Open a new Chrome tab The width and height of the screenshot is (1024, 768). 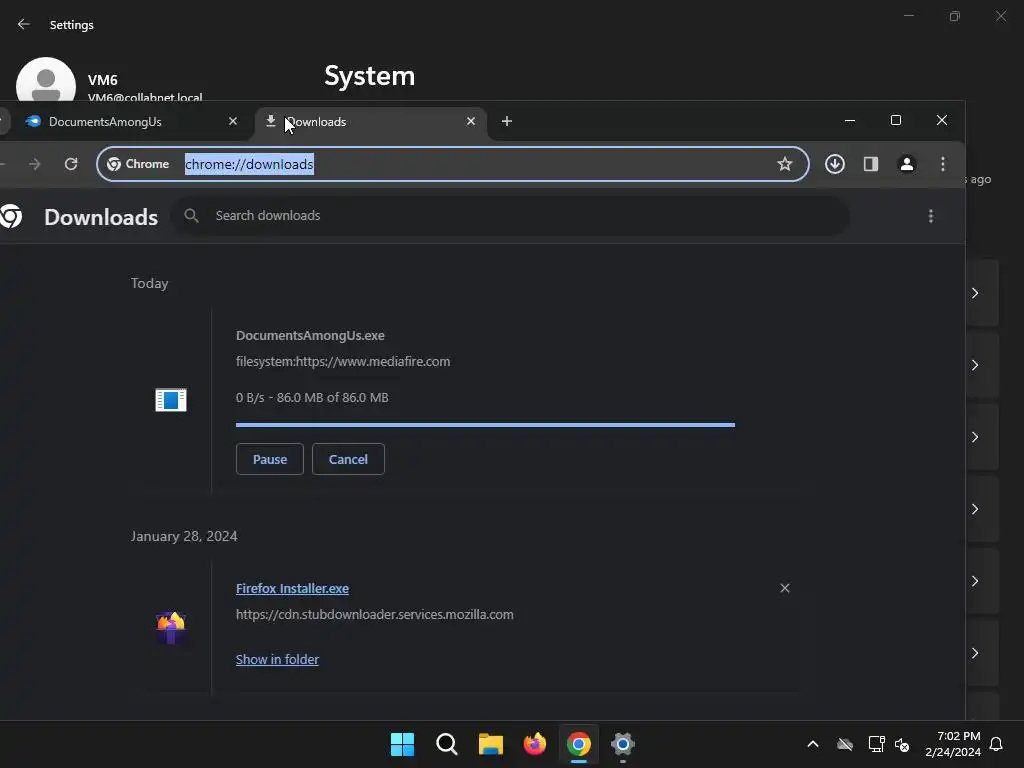point(507,121)
